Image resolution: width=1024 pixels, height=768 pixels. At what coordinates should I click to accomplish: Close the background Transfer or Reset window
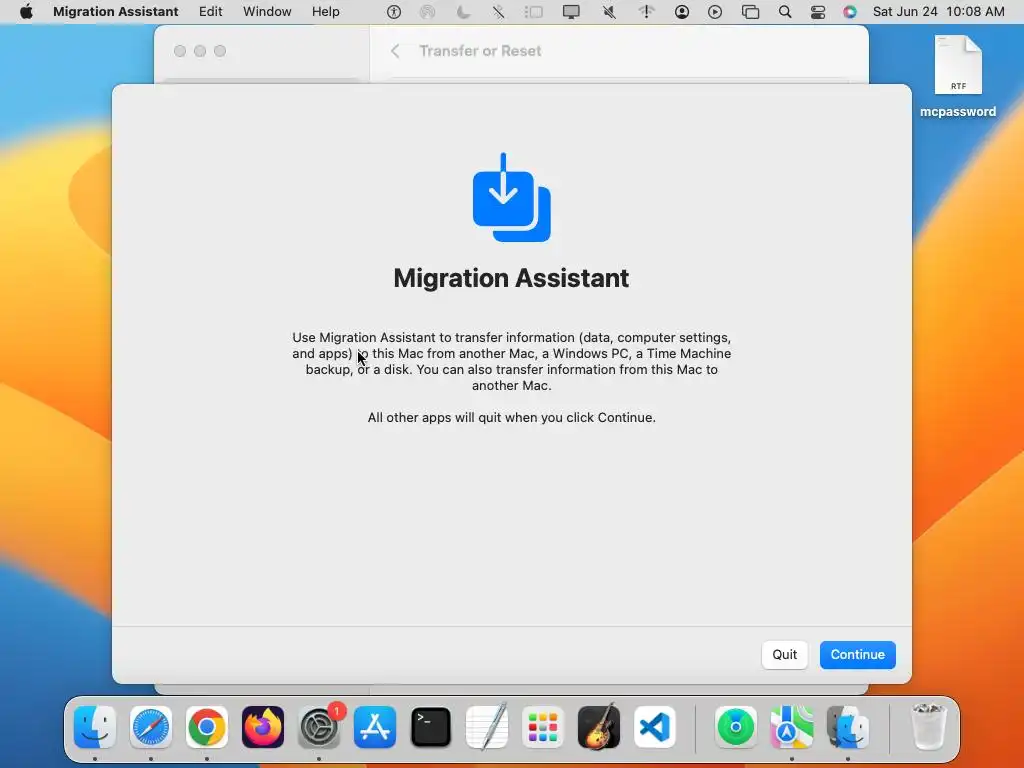tap(180, 51)
